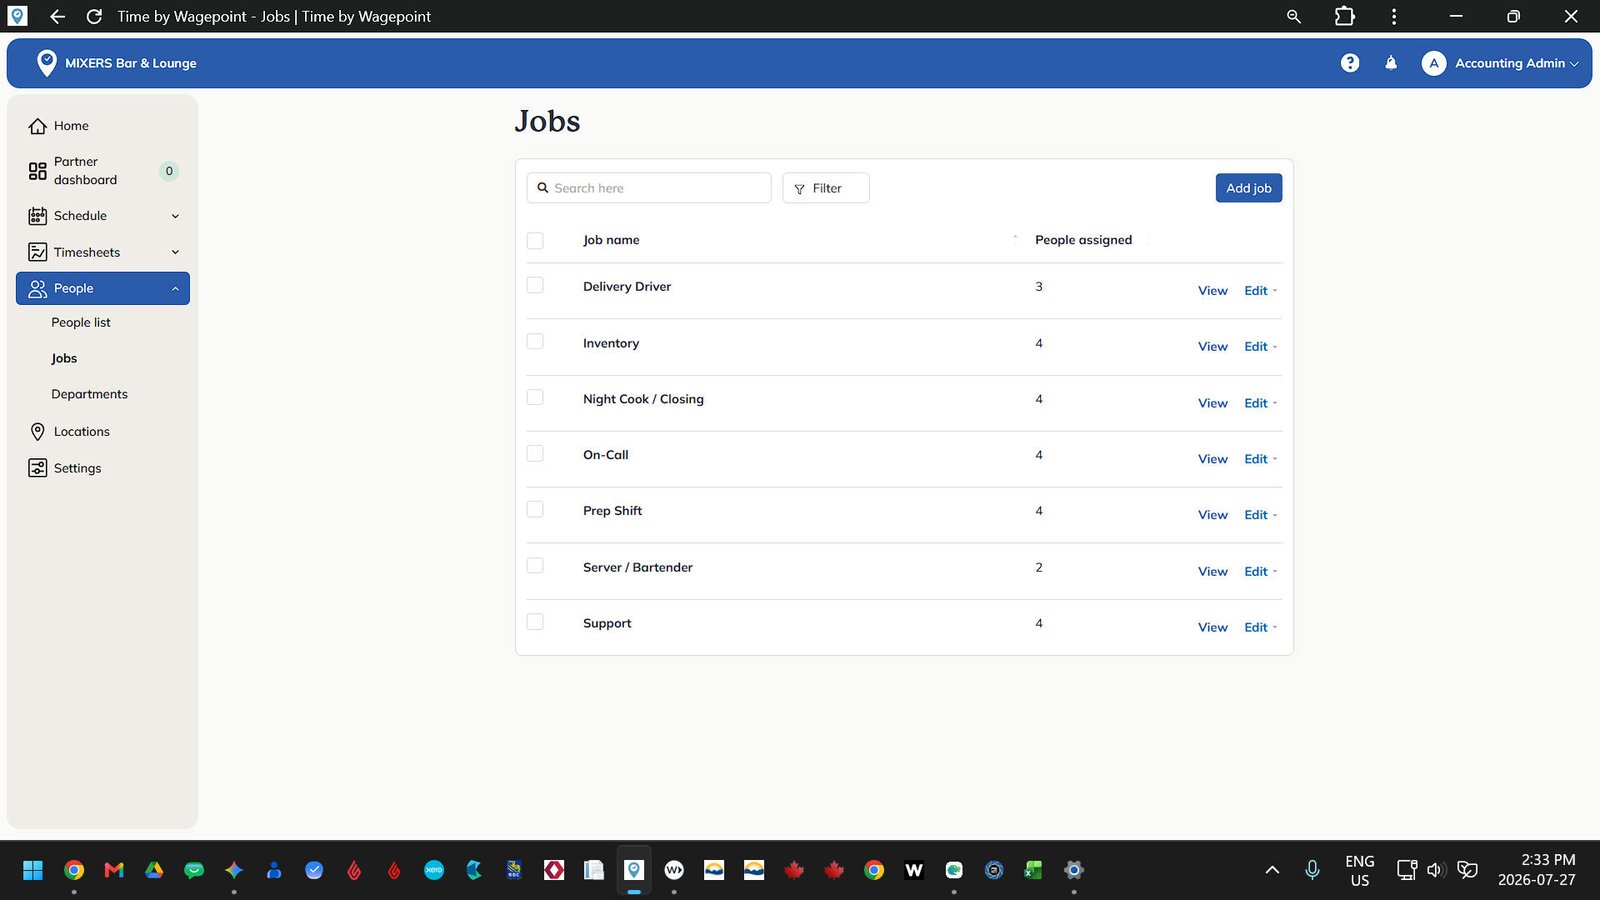Image resolution: width=1600 pixels, height=900 pixels.
Task: Check the Night Cook / Closing checkbox
Action: 535,397
